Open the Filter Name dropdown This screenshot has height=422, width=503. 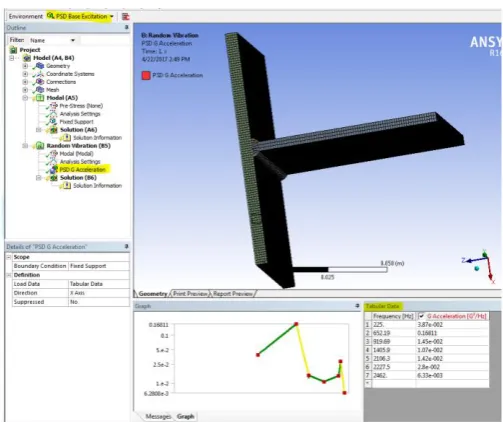(x=73, y=40)
